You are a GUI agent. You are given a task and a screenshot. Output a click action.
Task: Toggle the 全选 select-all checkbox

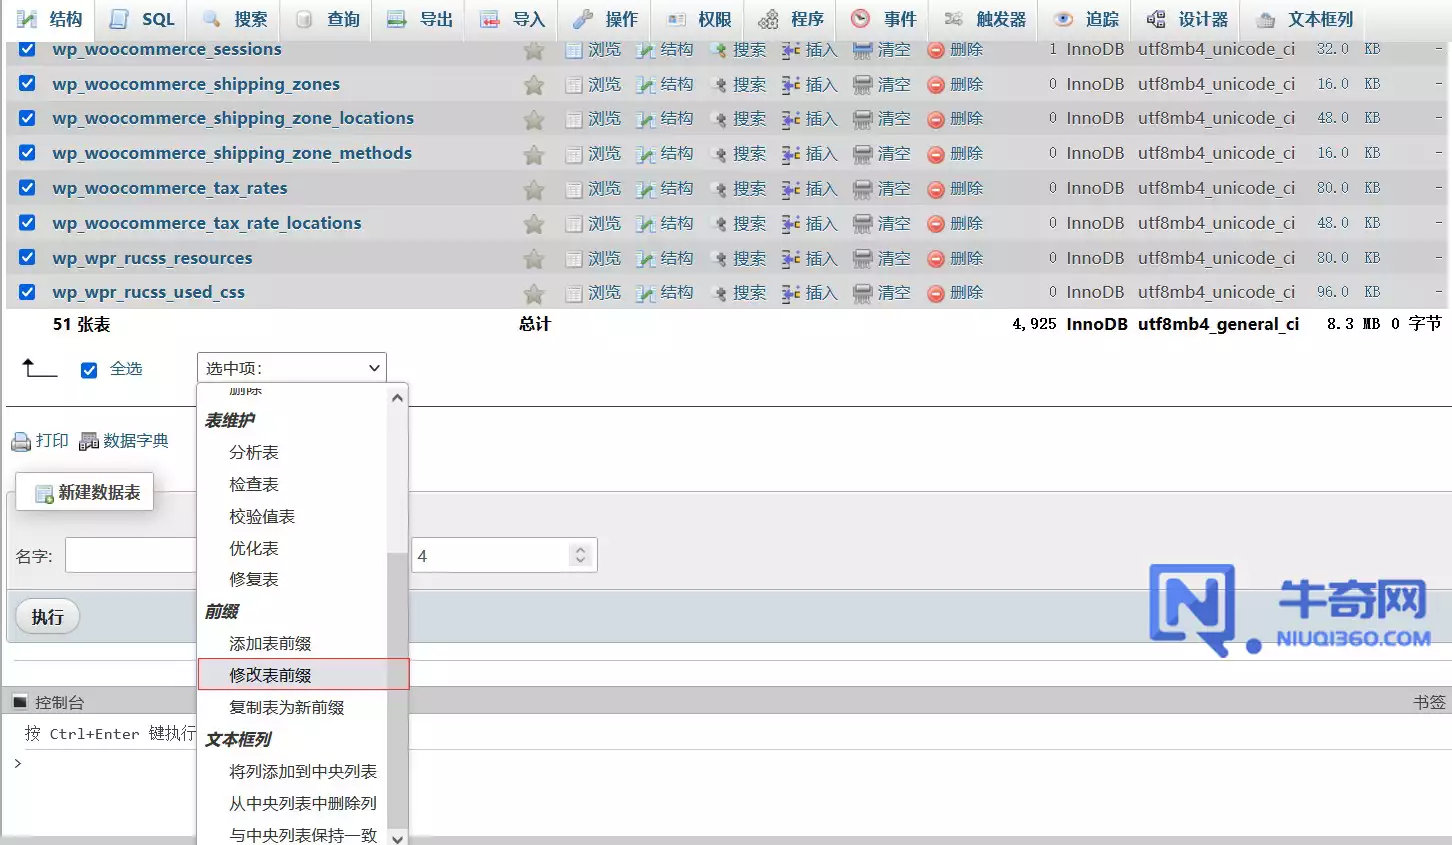coord(89,370)
